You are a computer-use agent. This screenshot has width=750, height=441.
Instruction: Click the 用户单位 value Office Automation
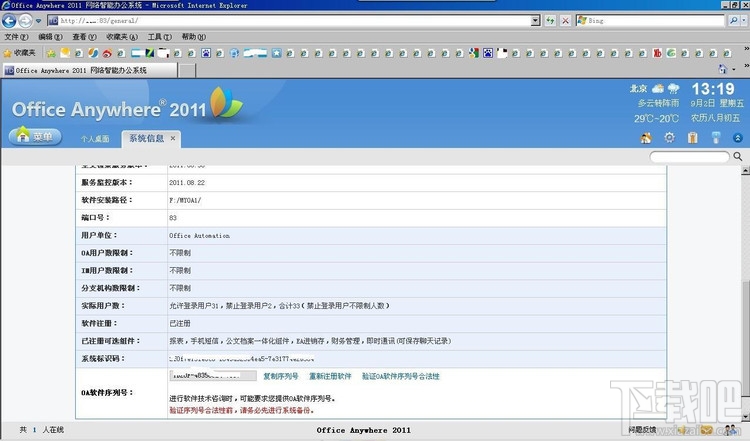199,235
